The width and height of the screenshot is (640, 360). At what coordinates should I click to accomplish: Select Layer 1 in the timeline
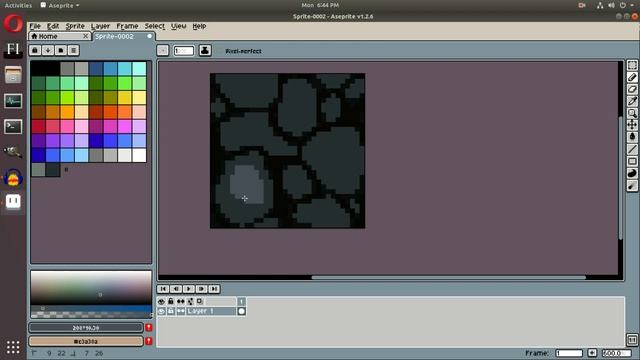(x=211, y=311)
